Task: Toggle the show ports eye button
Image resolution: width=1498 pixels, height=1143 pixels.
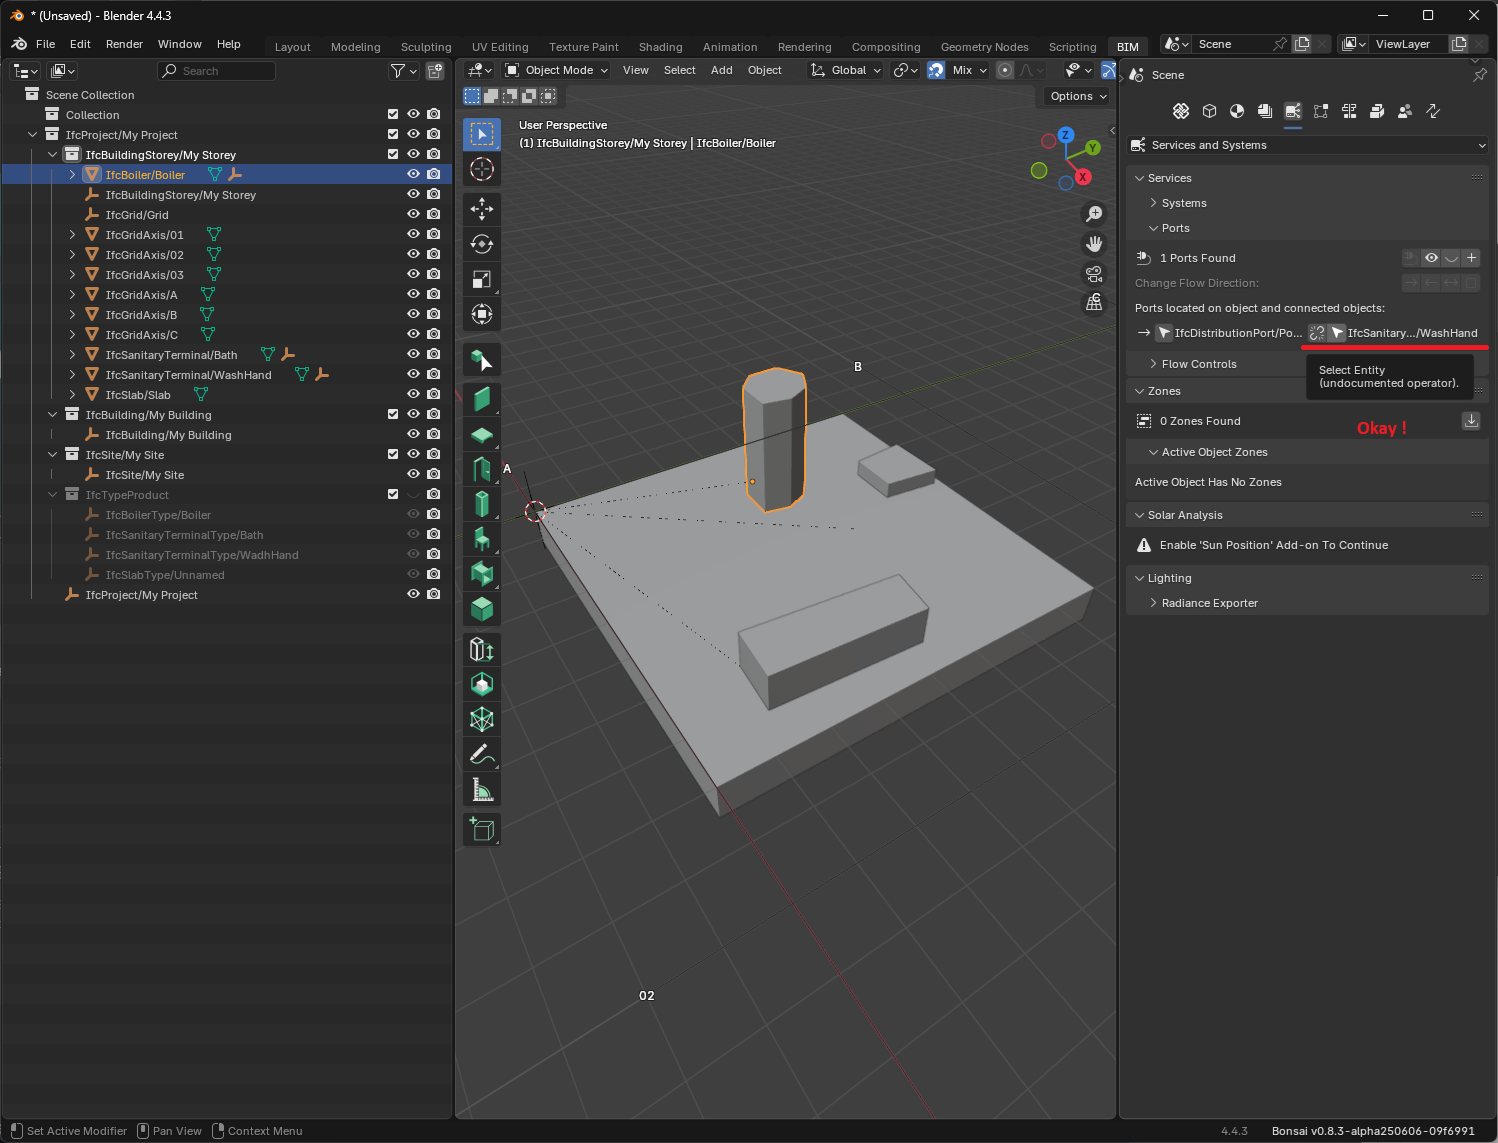Action: pyautogui.click(x=1431, y=258)
